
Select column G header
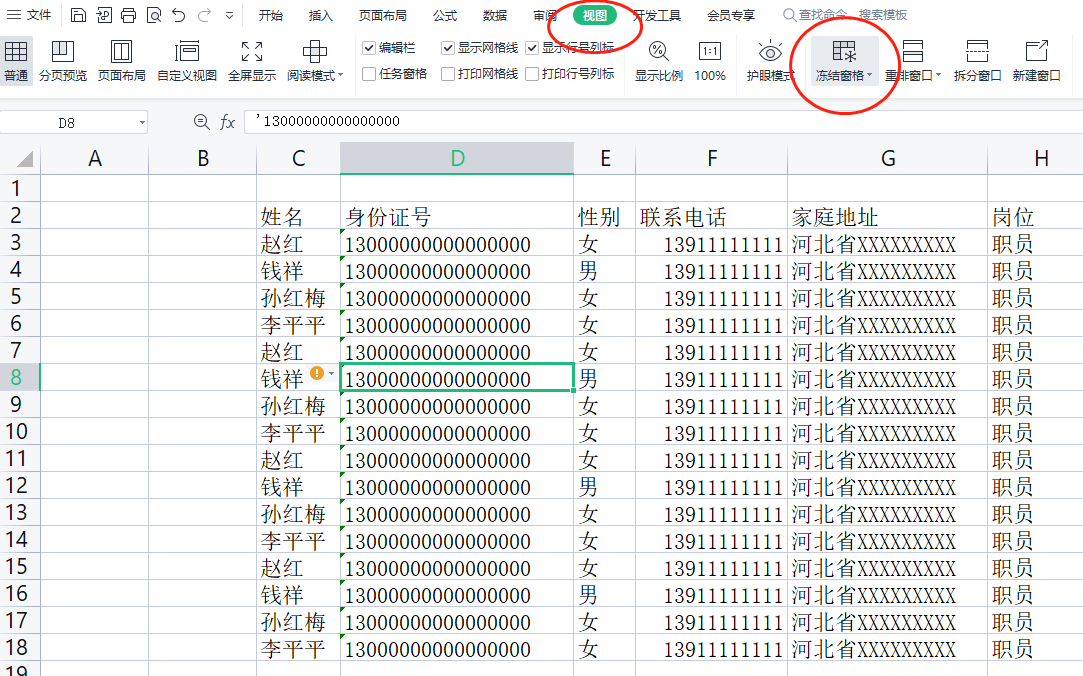pos(888,159)
